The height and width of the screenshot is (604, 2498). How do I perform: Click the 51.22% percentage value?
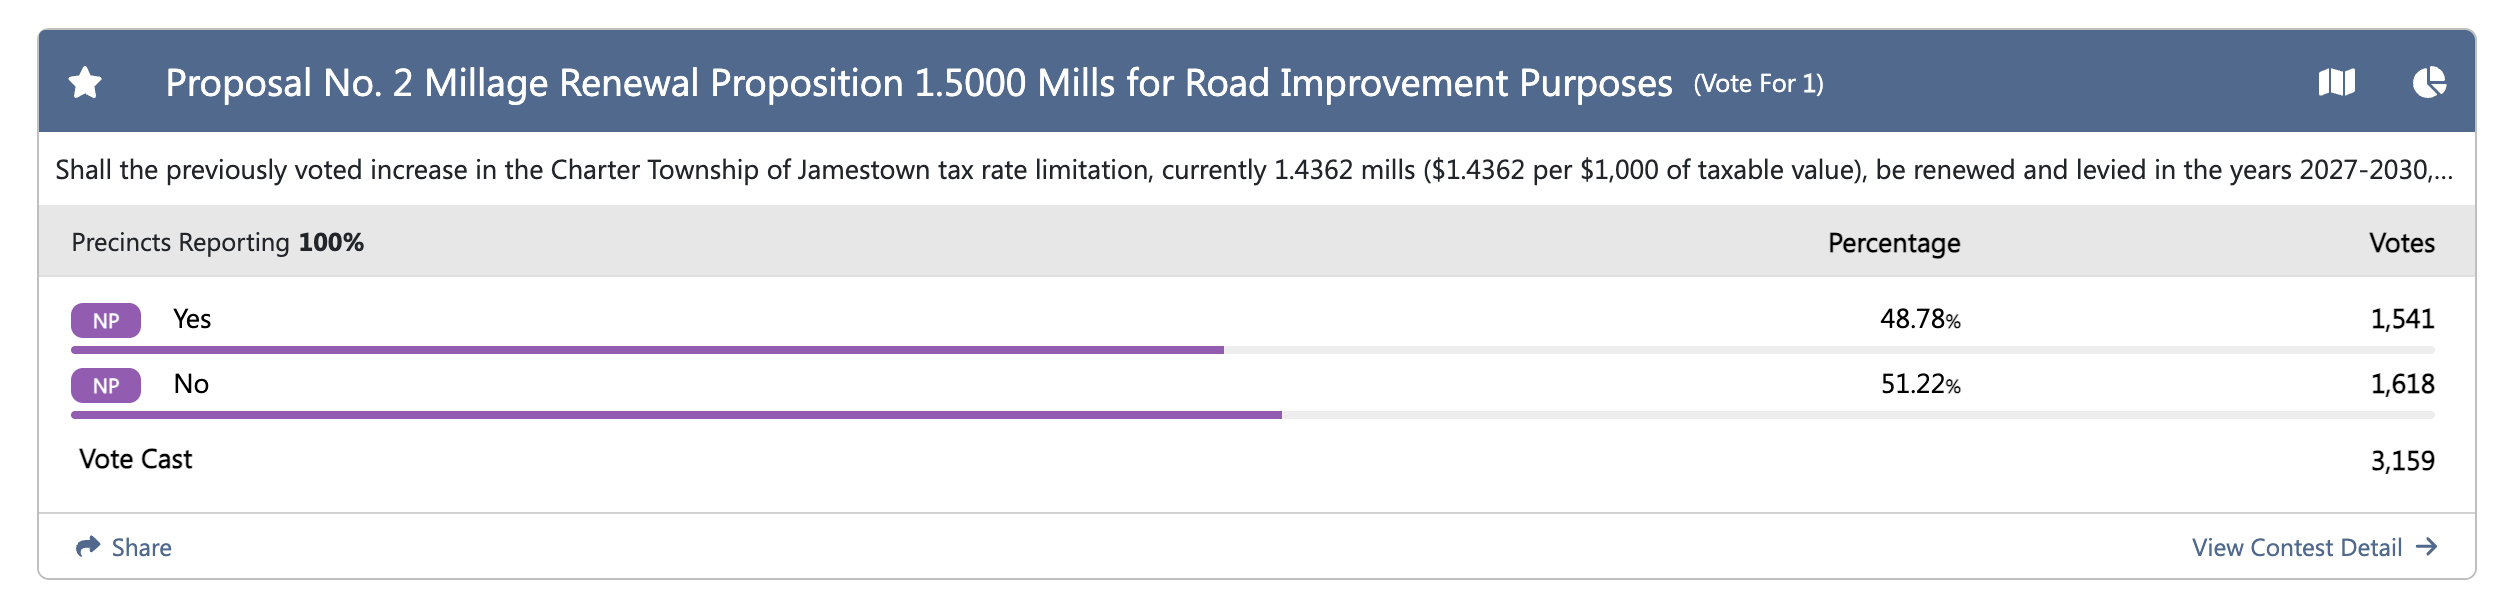click(1920, 384)
